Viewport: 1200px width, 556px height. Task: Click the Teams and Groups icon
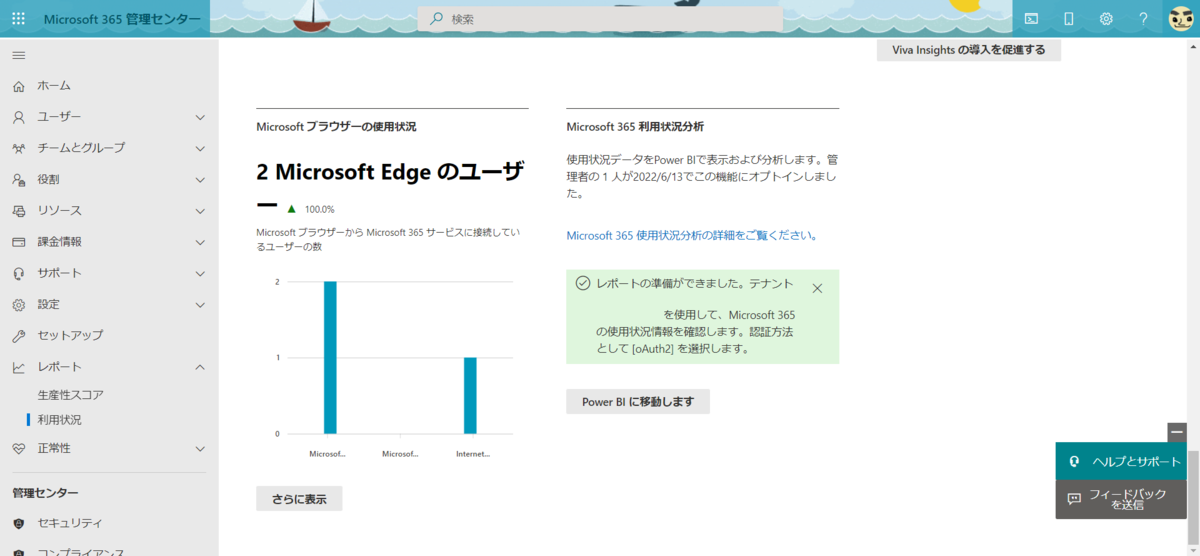coord(18,148)
